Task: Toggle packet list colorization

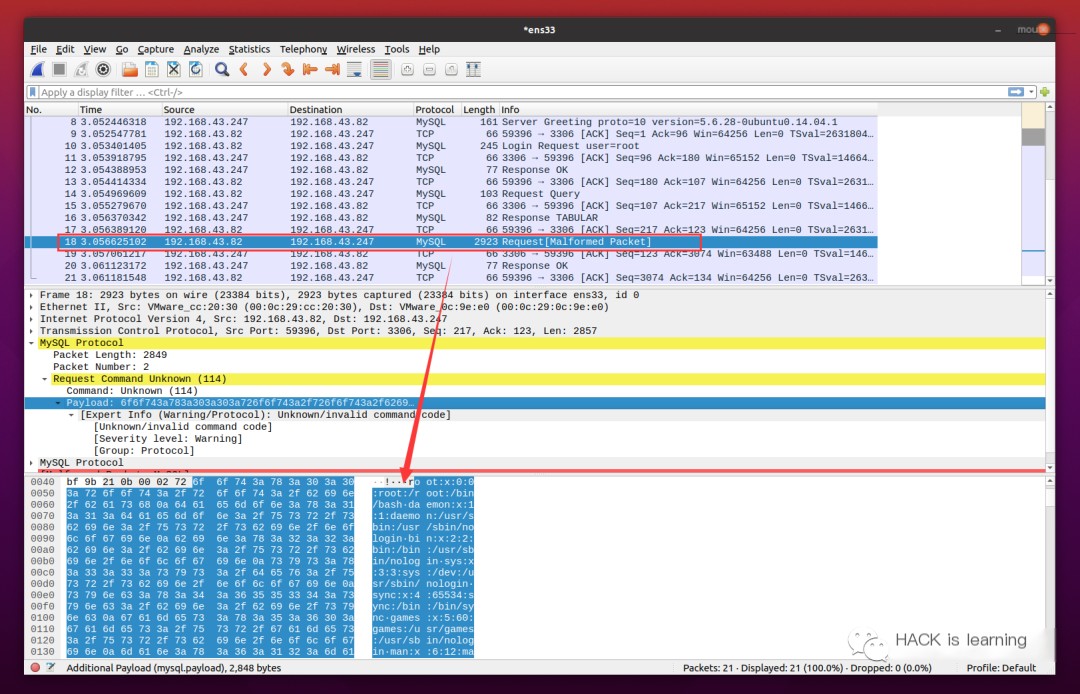Action: pos(380,70)
